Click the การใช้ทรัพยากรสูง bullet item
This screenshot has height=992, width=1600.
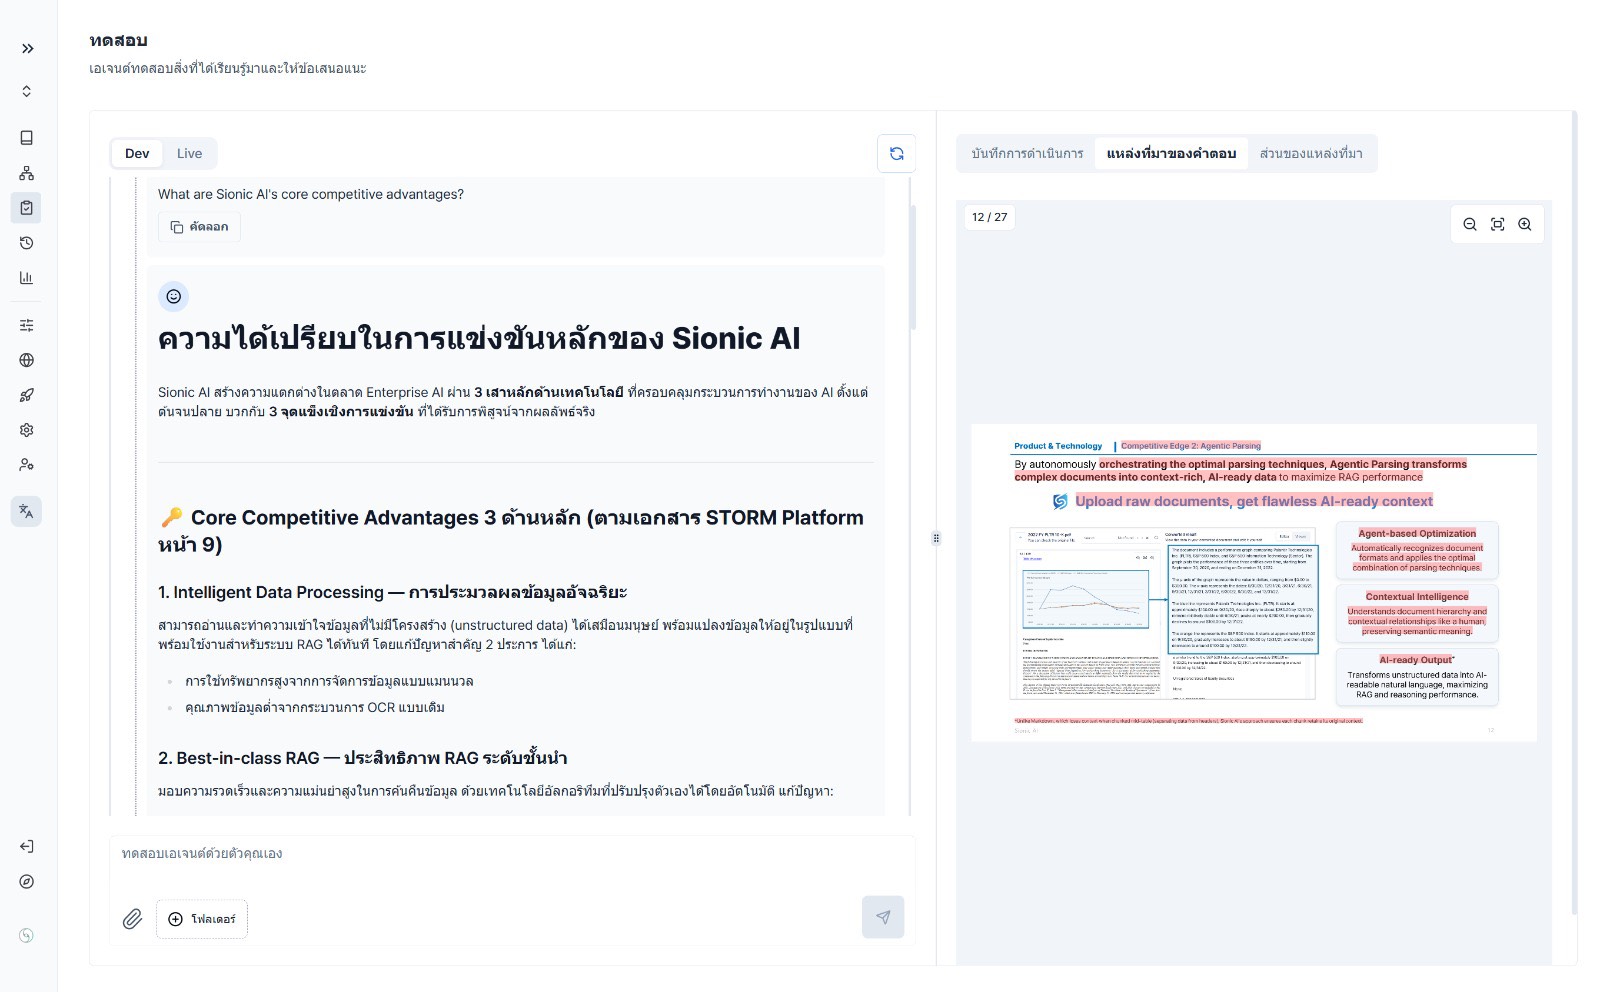(x=329, y=681)
